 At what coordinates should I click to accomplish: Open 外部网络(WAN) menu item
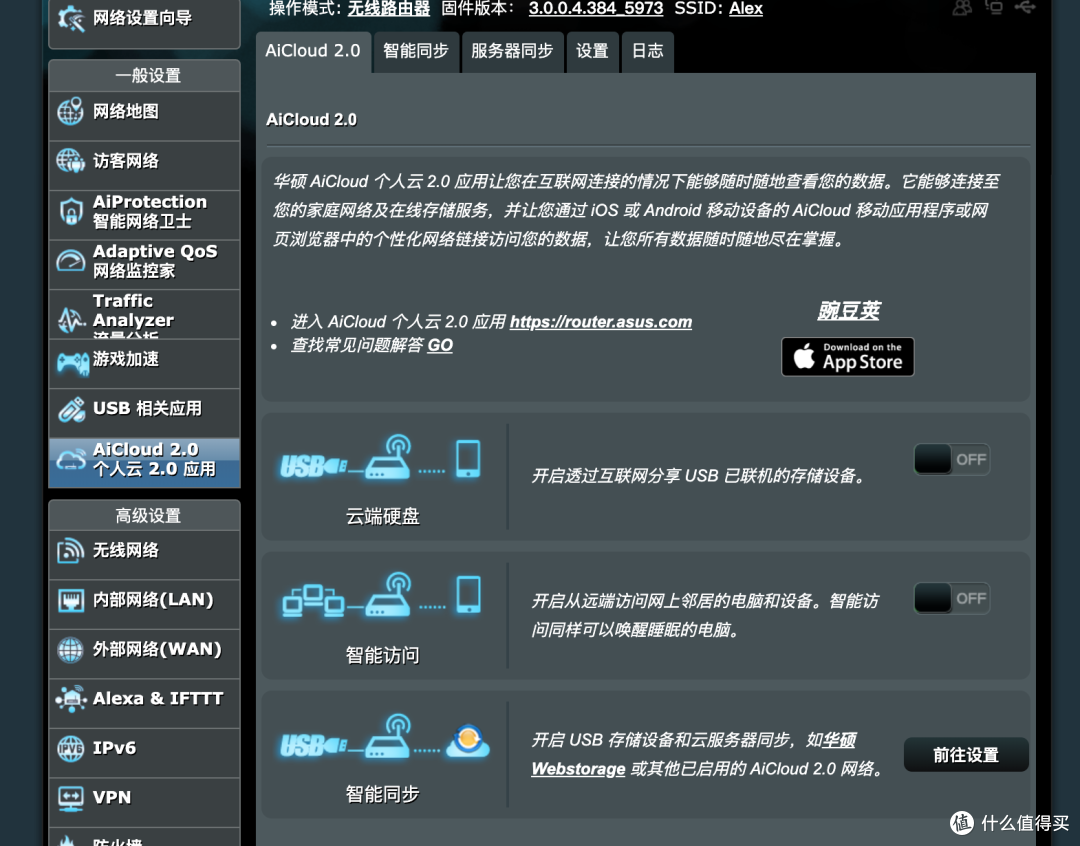point(144,654)
